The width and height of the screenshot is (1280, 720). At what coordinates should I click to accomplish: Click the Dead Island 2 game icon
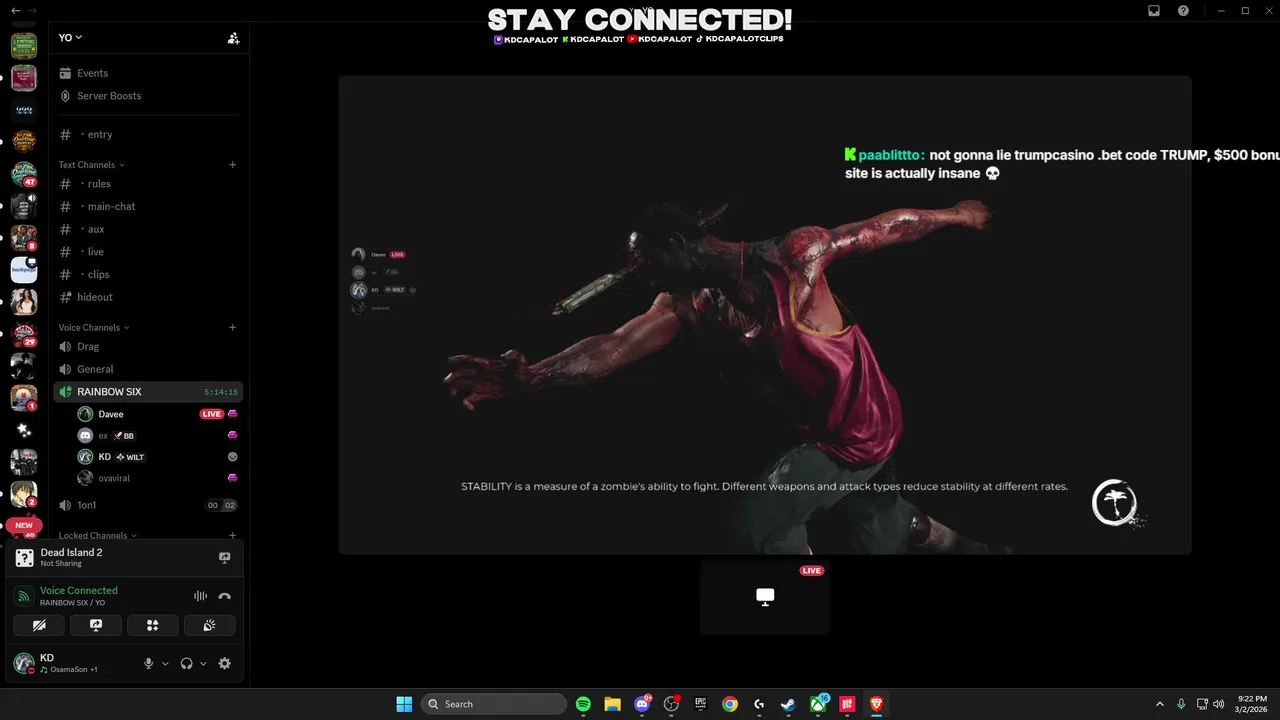click(x=25, y=558)
